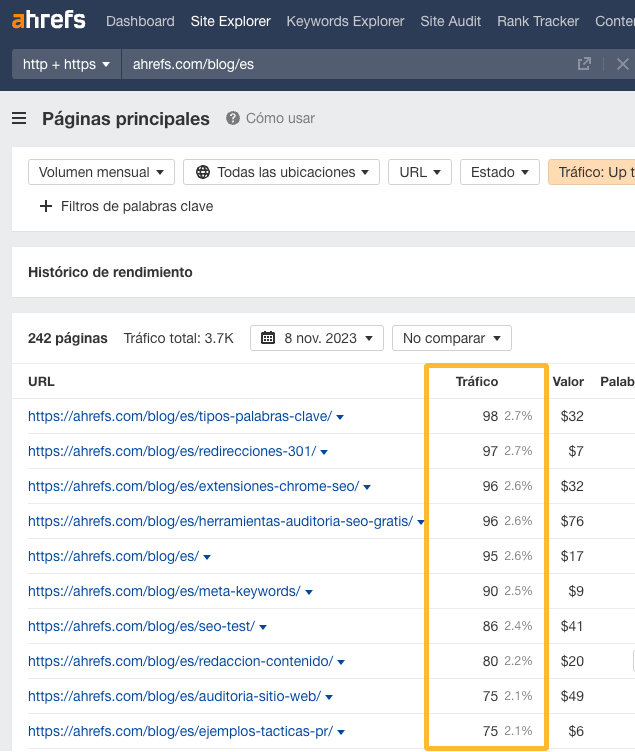Open the redirecciones-301 link
This screenshot has height=752, width=635.
pyautogui.click(x=172, y=451)
